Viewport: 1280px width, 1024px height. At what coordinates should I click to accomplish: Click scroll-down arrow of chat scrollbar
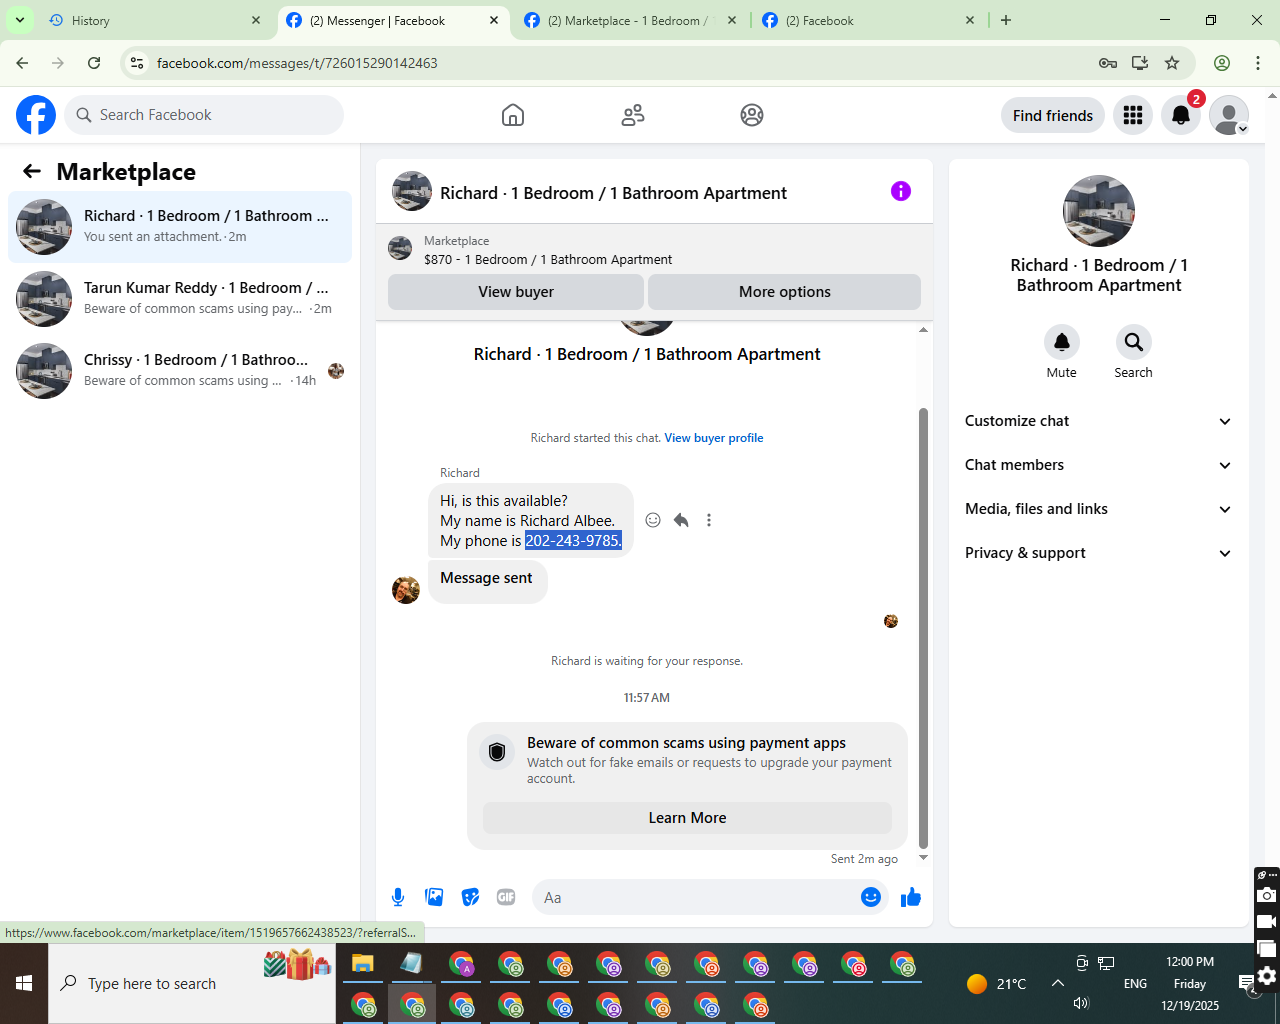tap(923, 858)
